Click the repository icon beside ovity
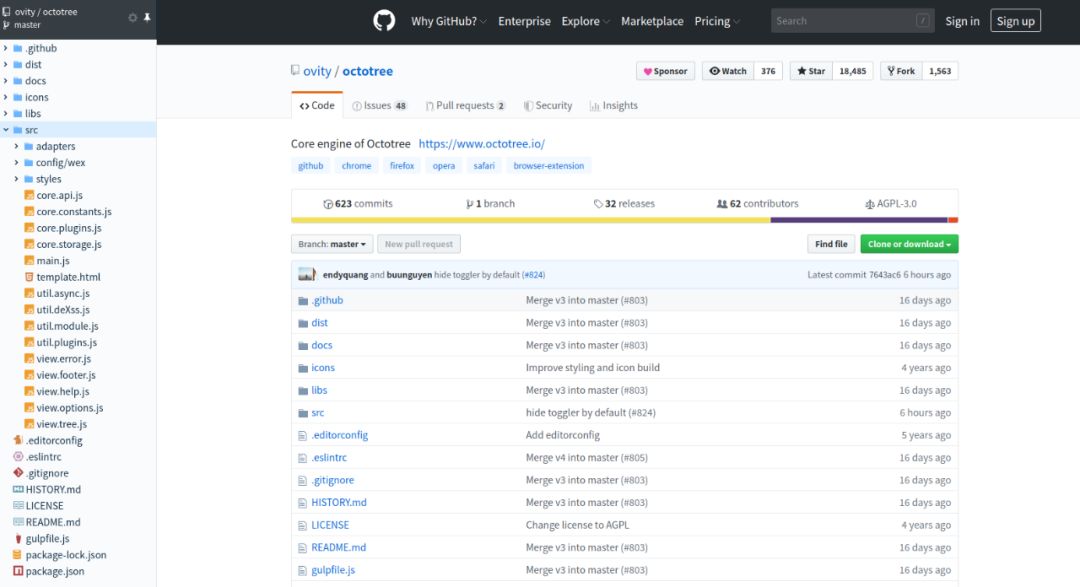Image resolution: width=1080 pixels, height=587 pixels. 295,70
